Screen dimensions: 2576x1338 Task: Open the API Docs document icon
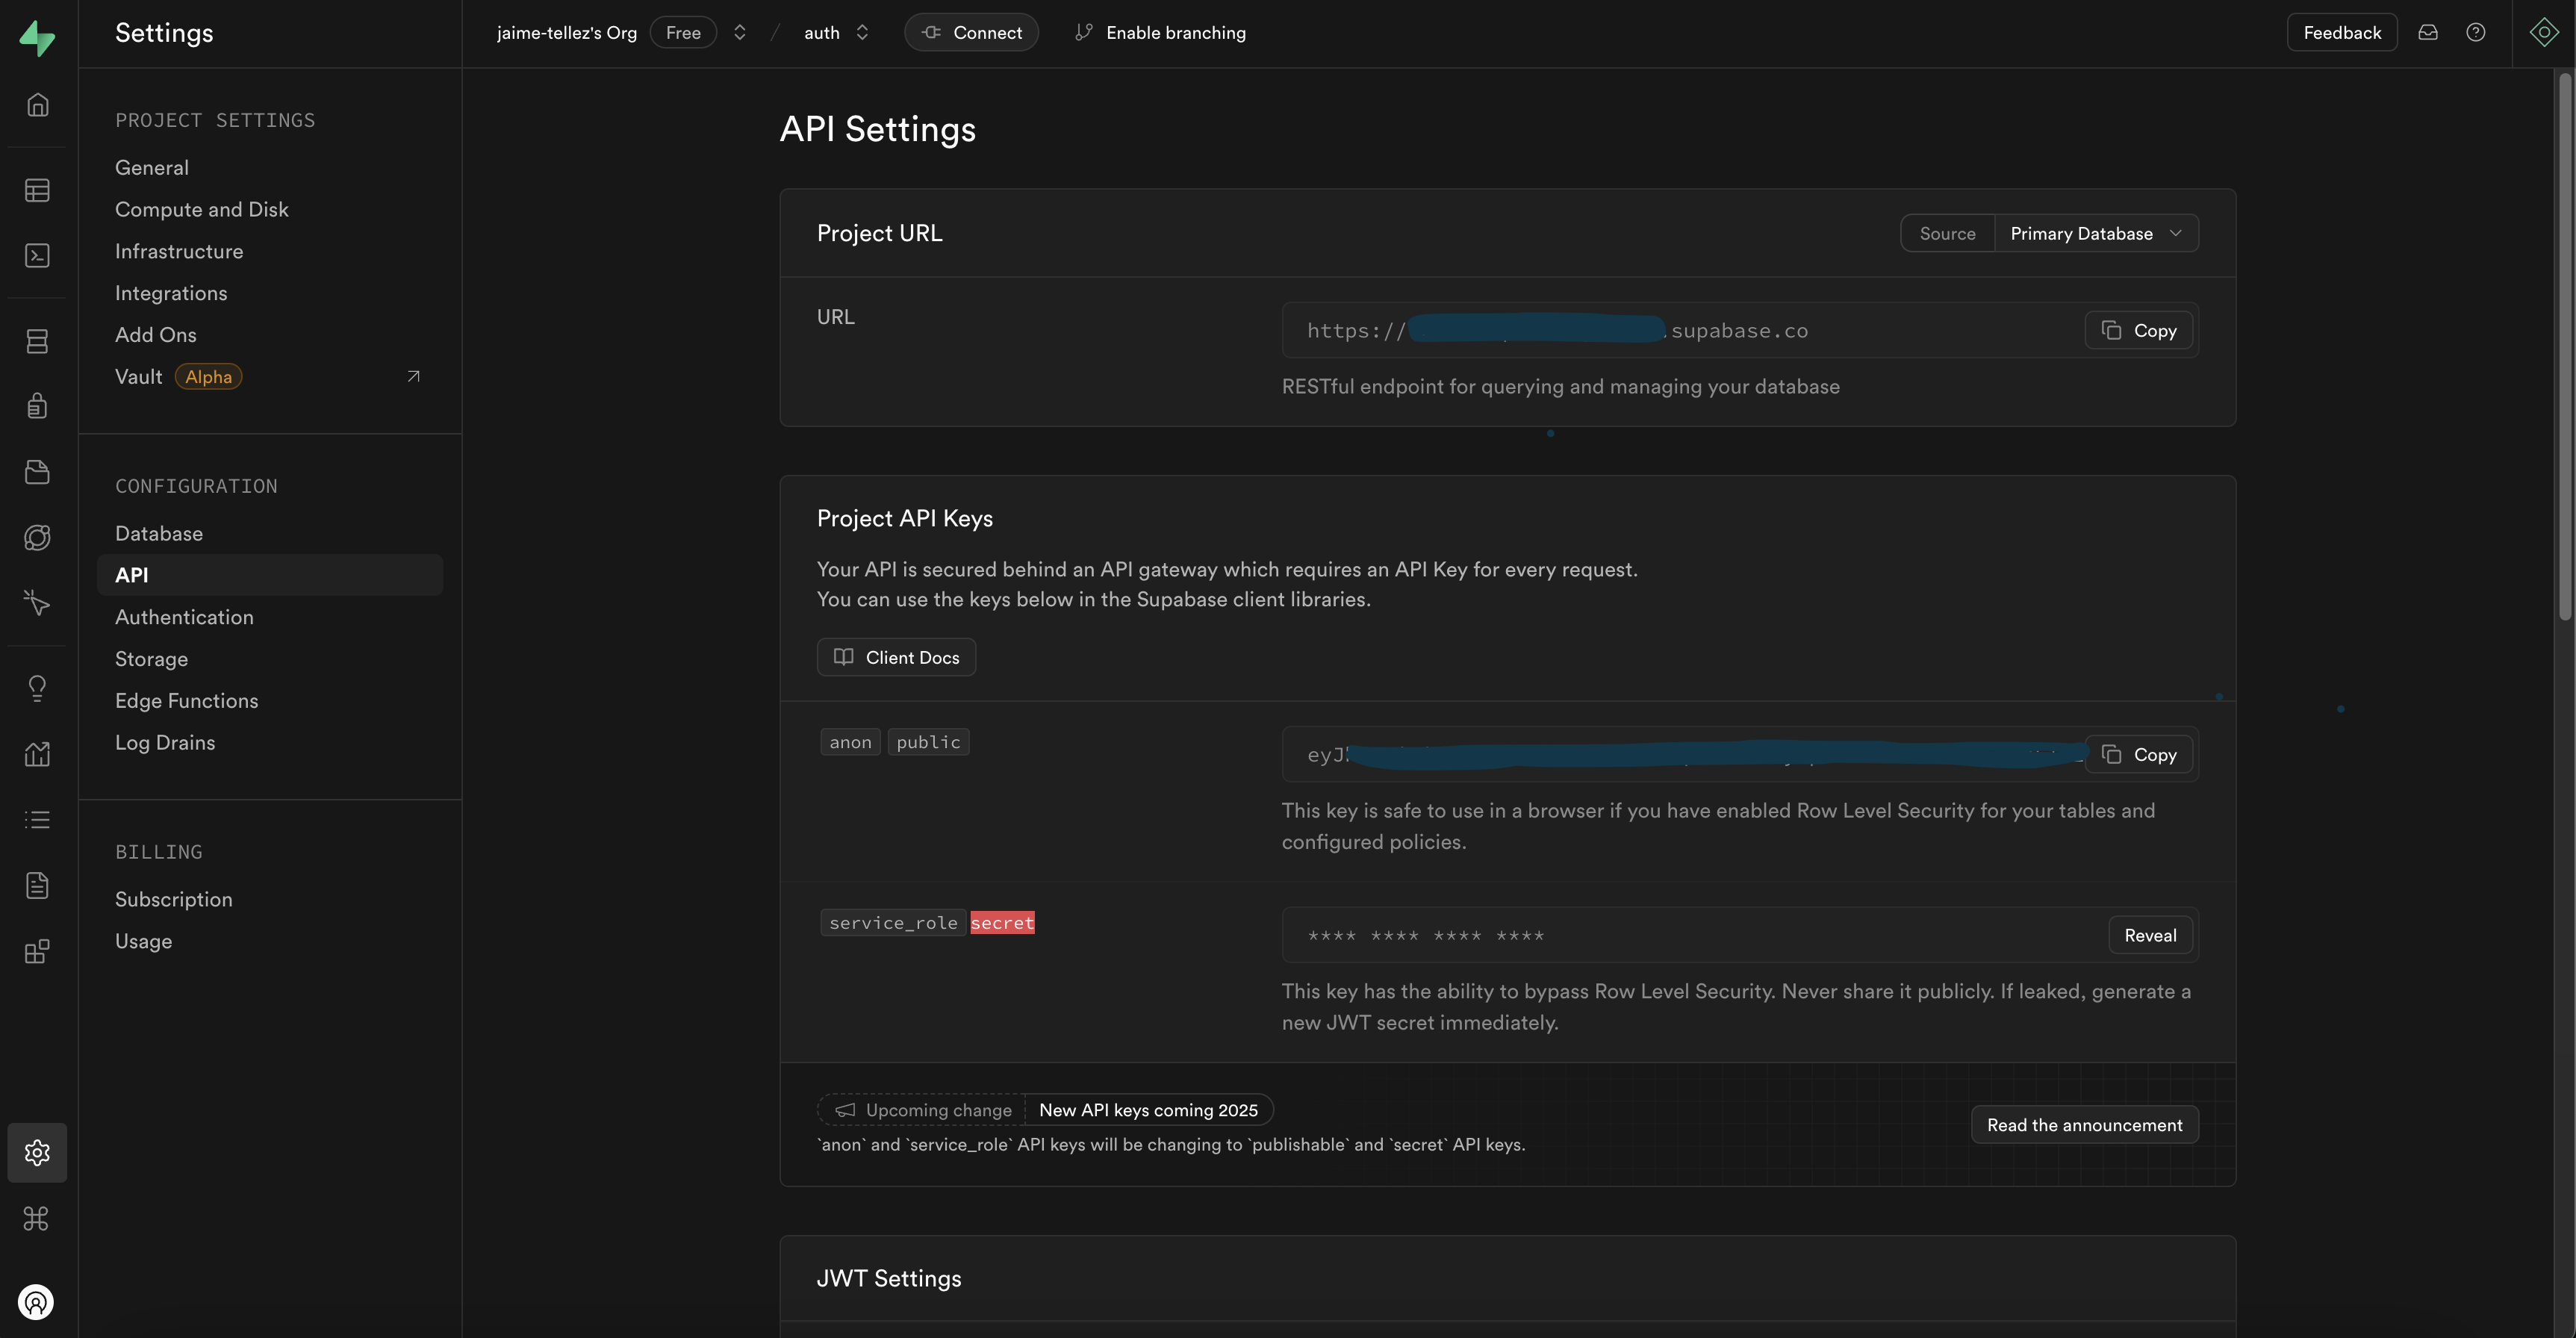[x=37, y=885]
